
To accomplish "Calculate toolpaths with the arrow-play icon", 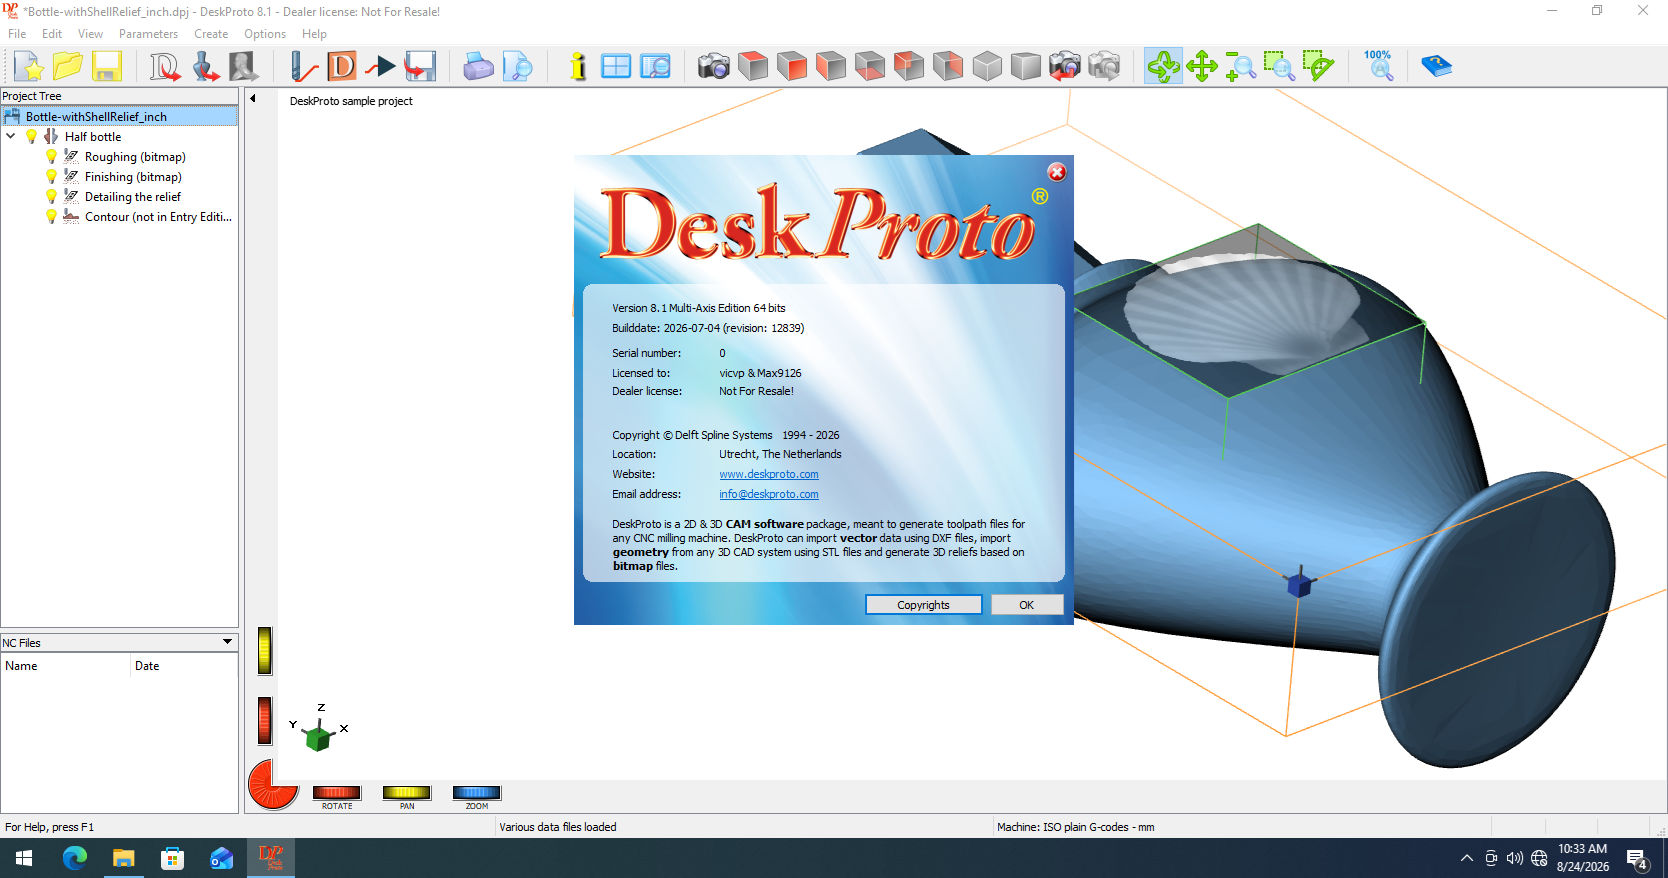I will coord(381,67).
